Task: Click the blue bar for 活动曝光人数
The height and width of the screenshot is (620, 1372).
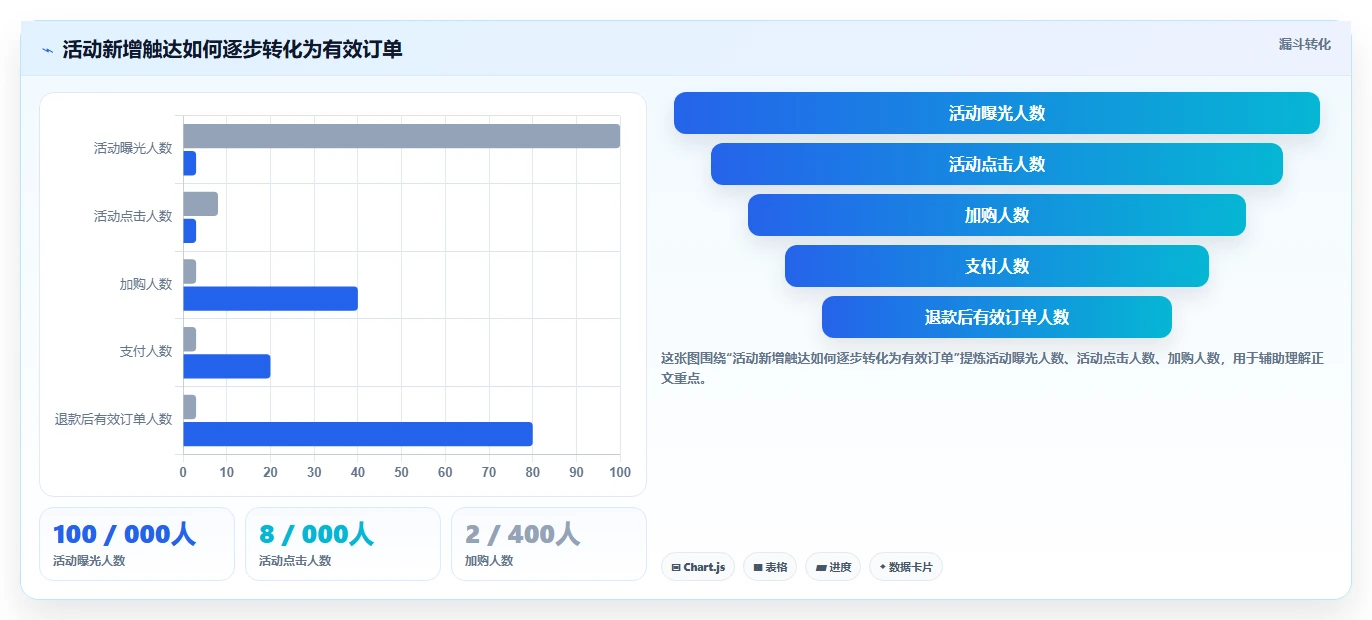Action: click(x=189, y=163)
